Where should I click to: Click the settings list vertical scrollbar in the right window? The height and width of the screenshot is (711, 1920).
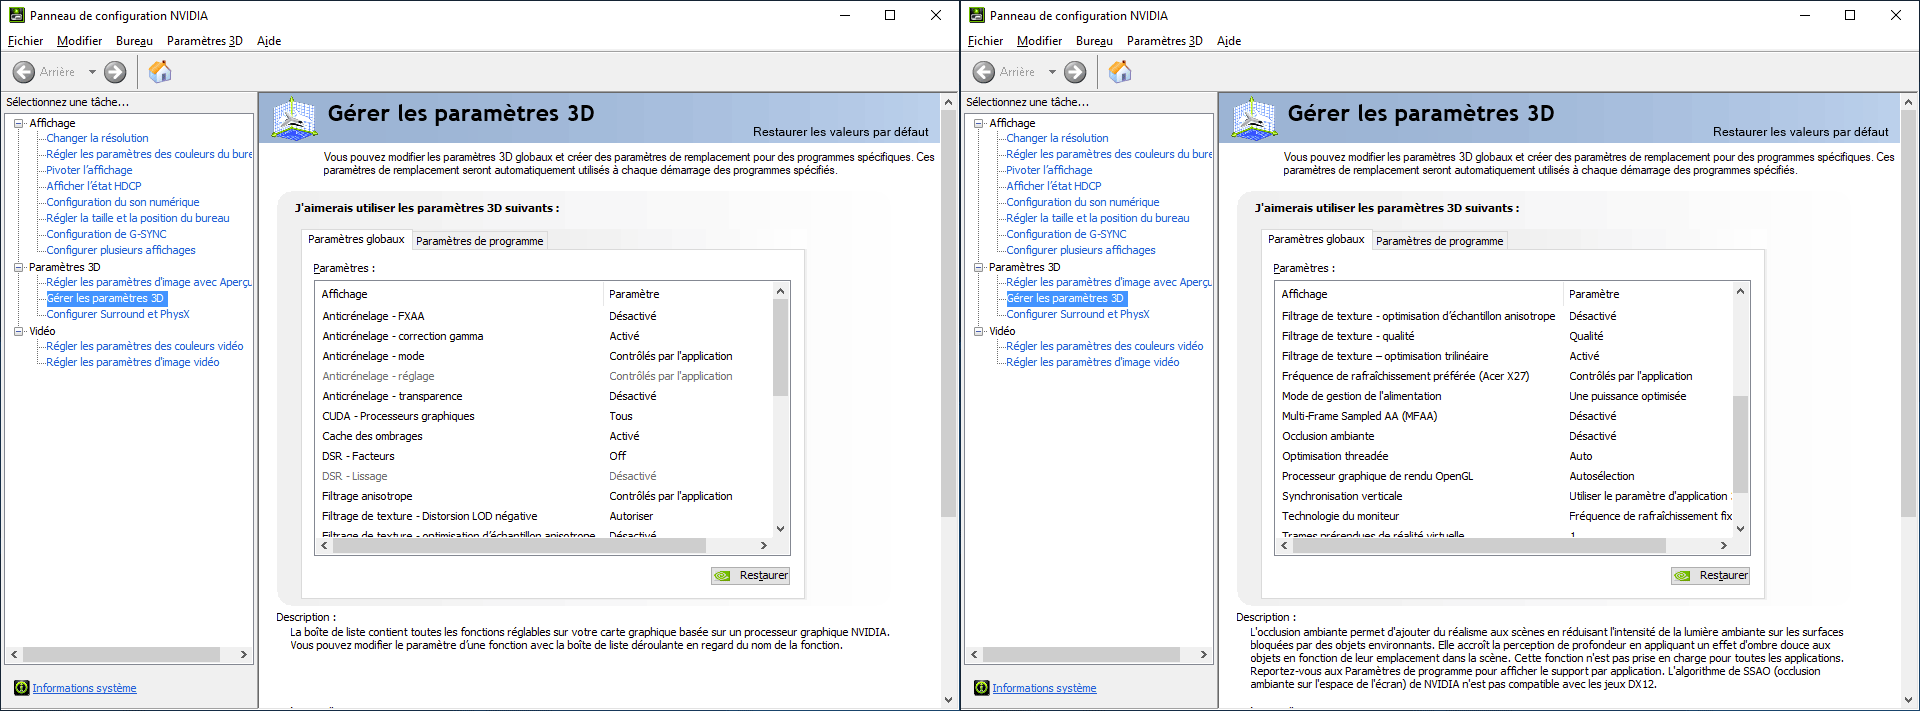tap(1740, 444)
